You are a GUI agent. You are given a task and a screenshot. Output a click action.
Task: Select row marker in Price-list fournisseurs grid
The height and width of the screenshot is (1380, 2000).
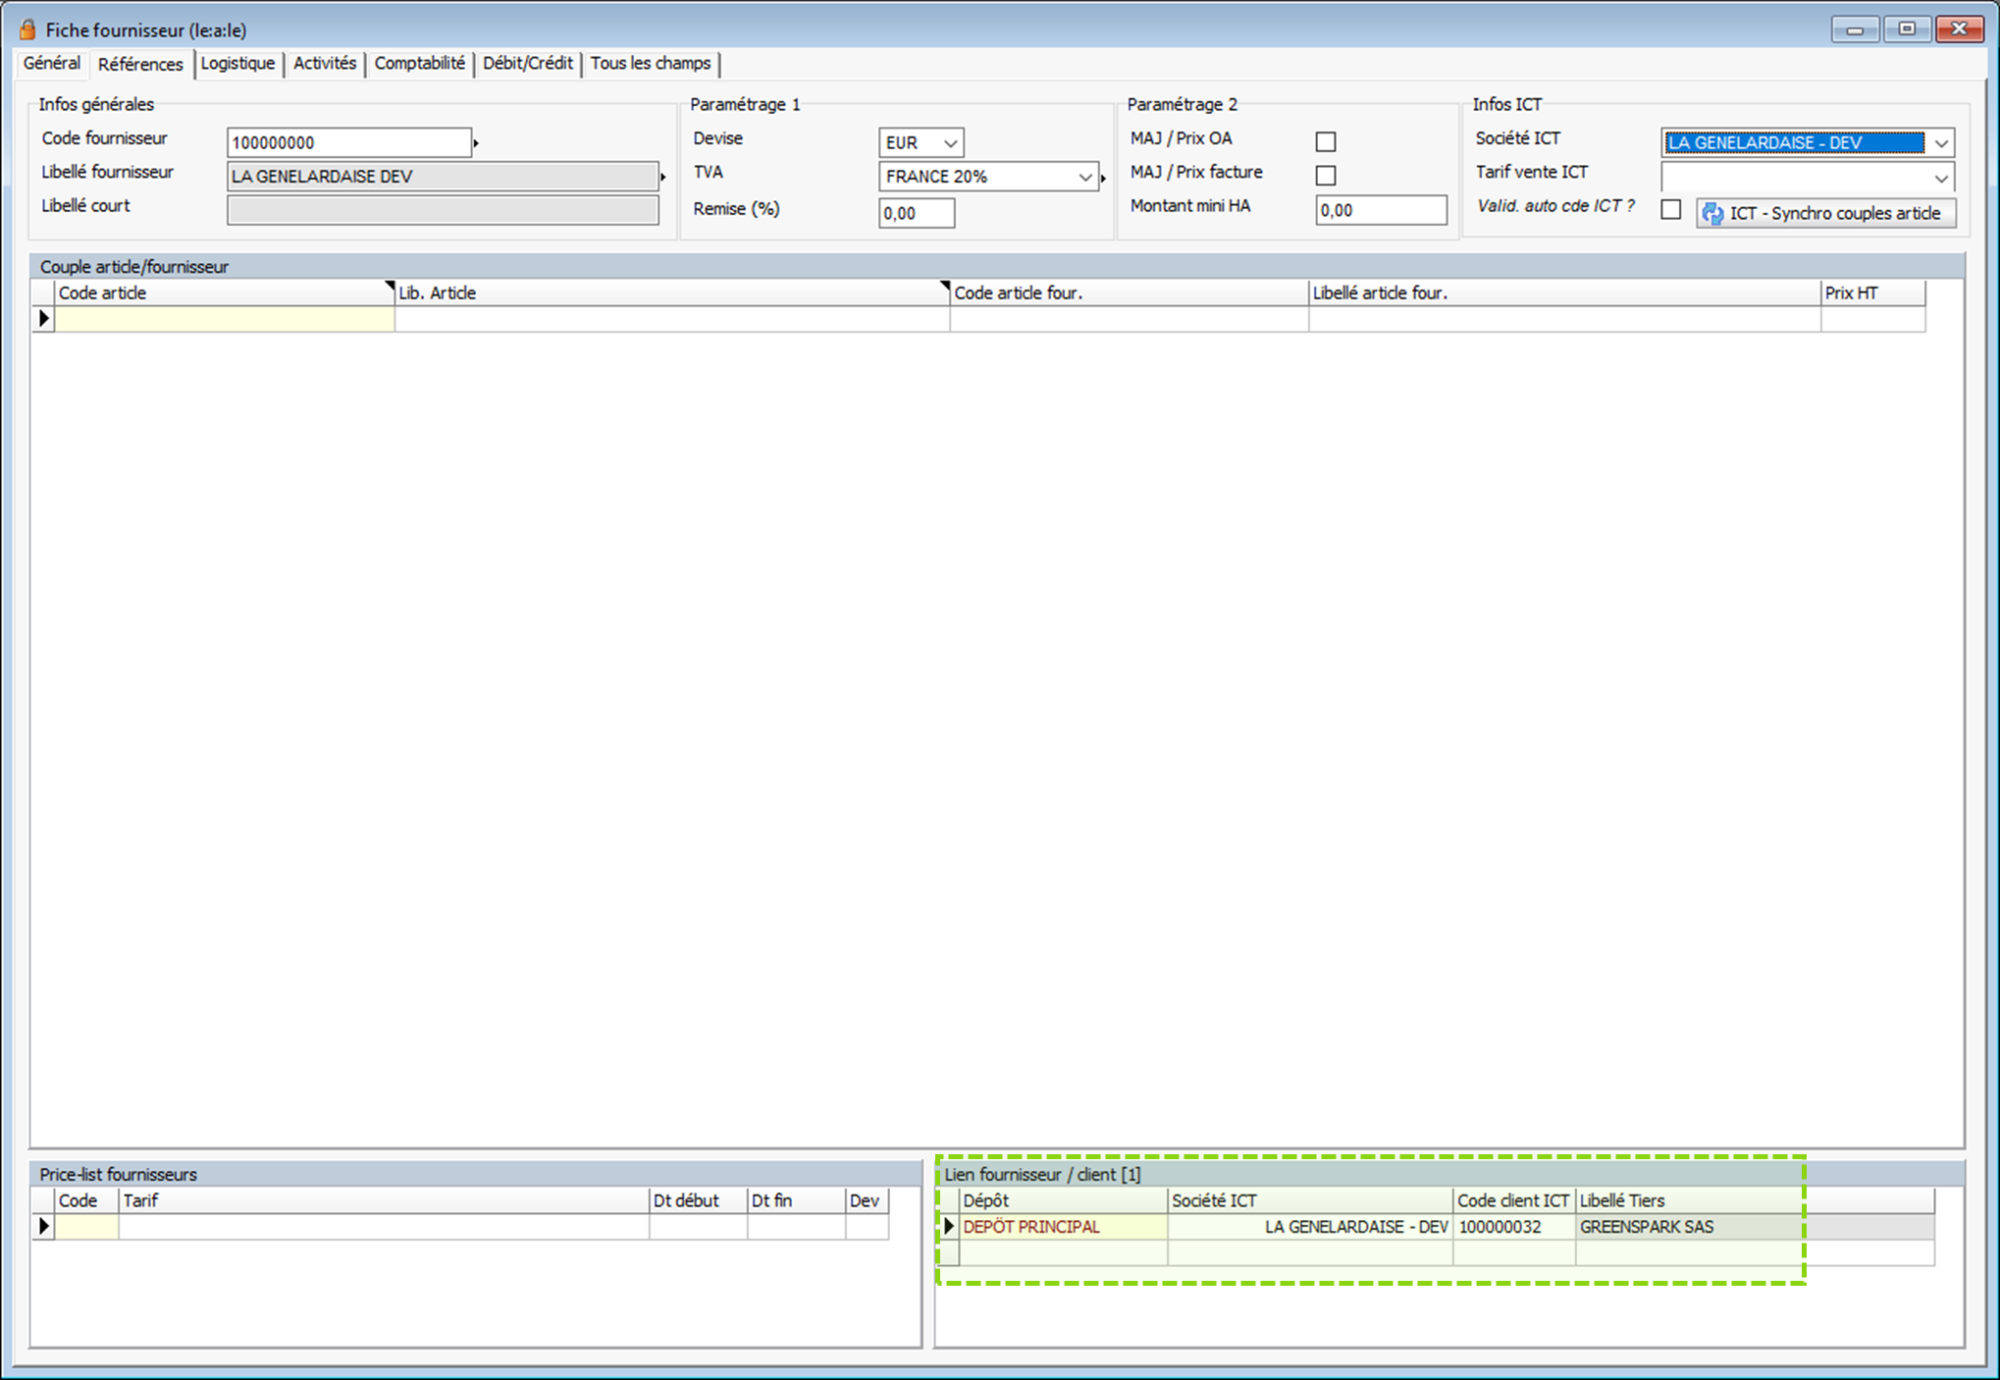(x=43, y=1226)
